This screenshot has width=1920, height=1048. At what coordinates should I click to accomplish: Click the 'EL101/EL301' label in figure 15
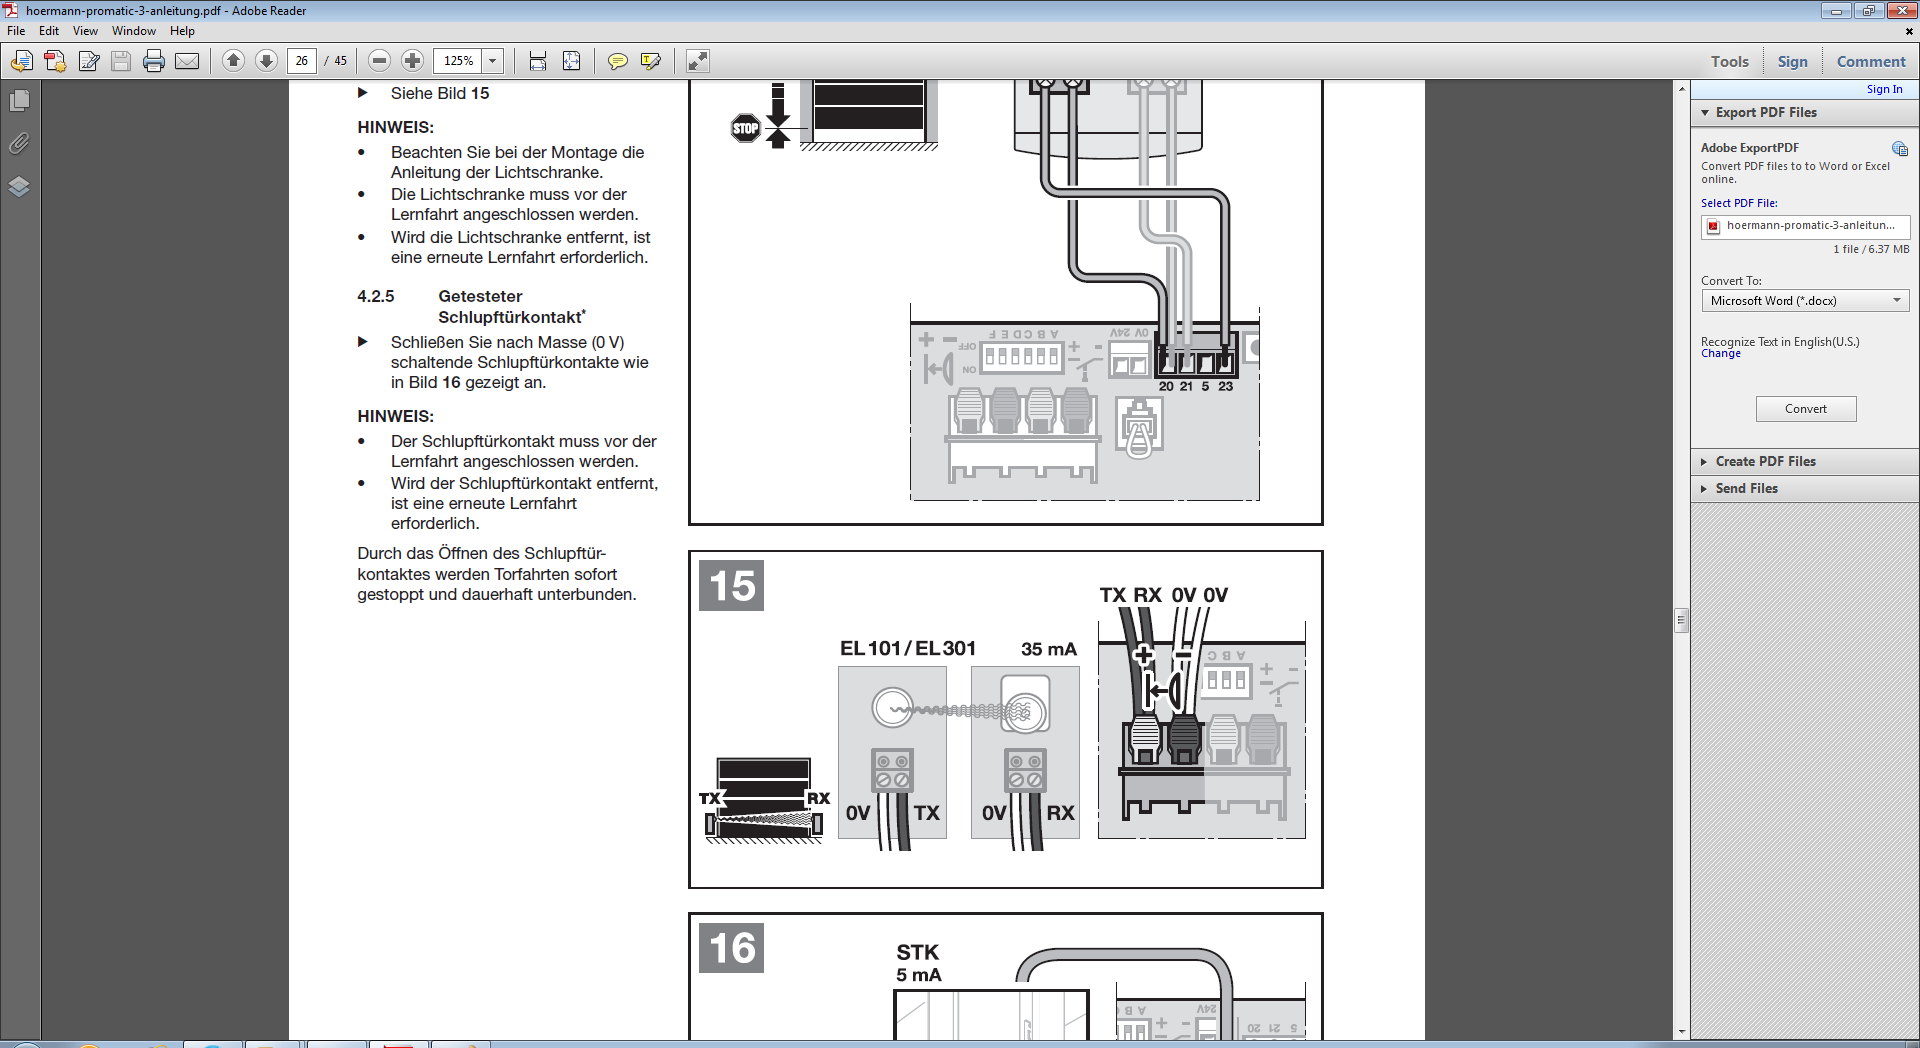coord(908,649)
